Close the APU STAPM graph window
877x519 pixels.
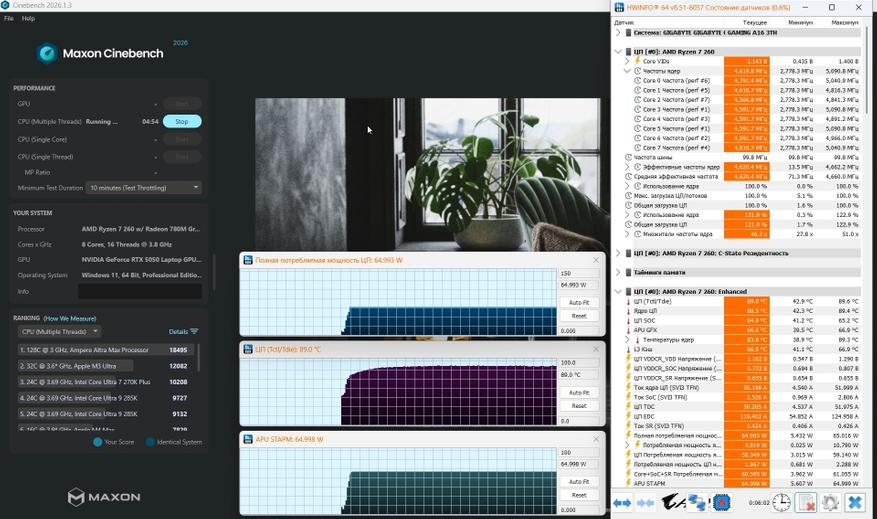point(596,439)
